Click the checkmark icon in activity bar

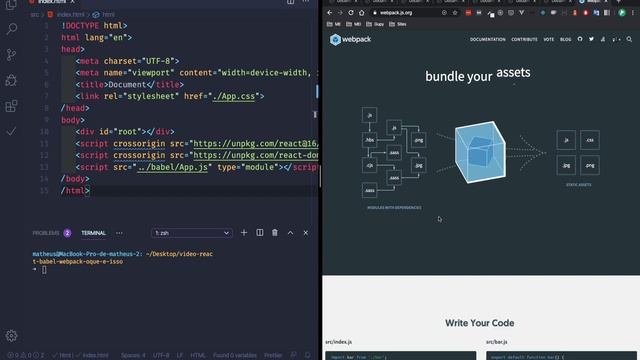click(11, 131)
